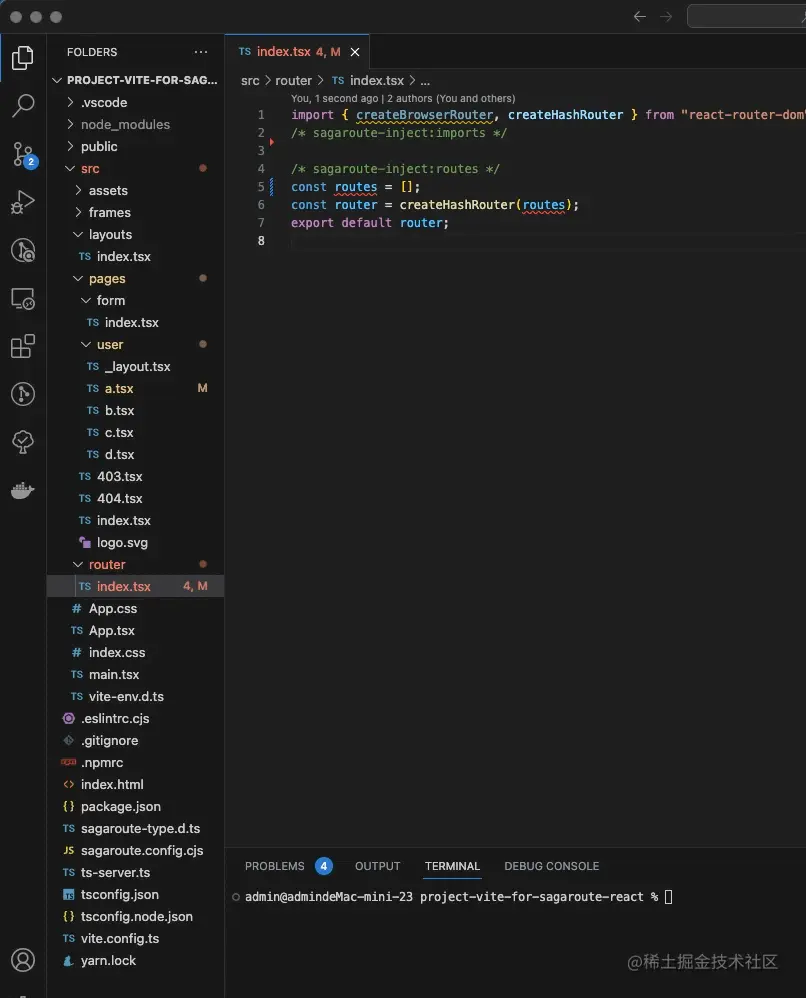Viewport: 806px width, 998px height.
Task: Open the Search view icon
Action: click(23, 106)
